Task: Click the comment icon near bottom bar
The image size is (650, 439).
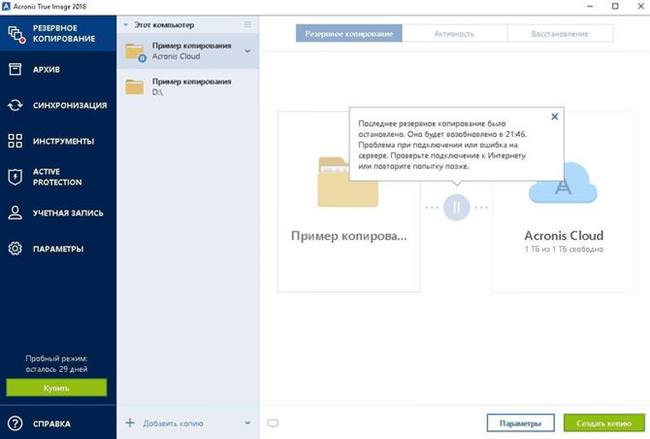Action: coord(273,423)
